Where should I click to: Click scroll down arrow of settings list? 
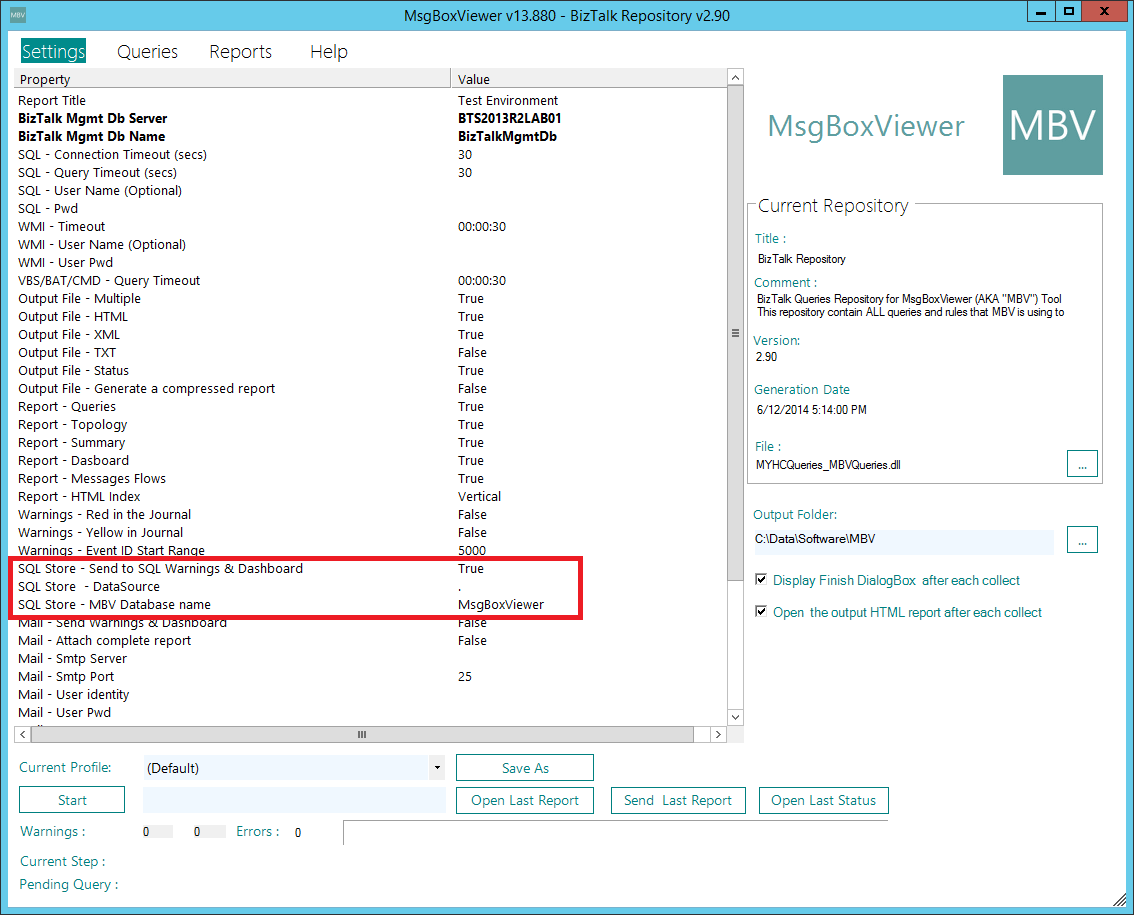click(x=736, y=718)
